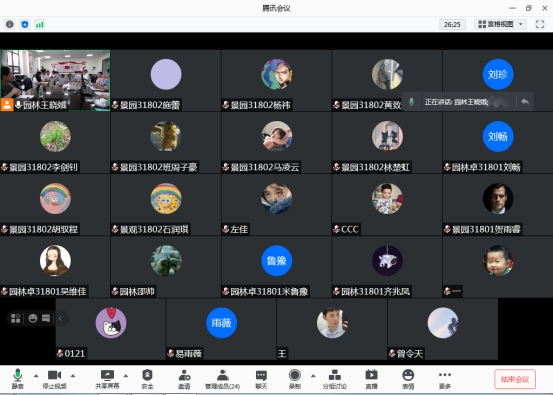The image size is (553, 395).
Task: Open the meeting info icon
Action: [10, 24]
